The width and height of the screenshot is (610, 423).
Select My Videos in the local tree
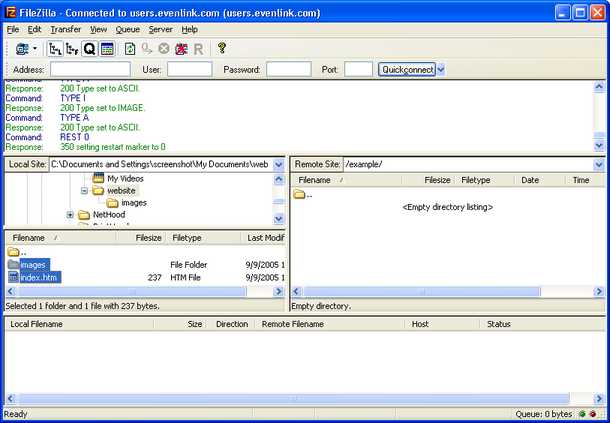pyautogui.click(x=125, y=179)
